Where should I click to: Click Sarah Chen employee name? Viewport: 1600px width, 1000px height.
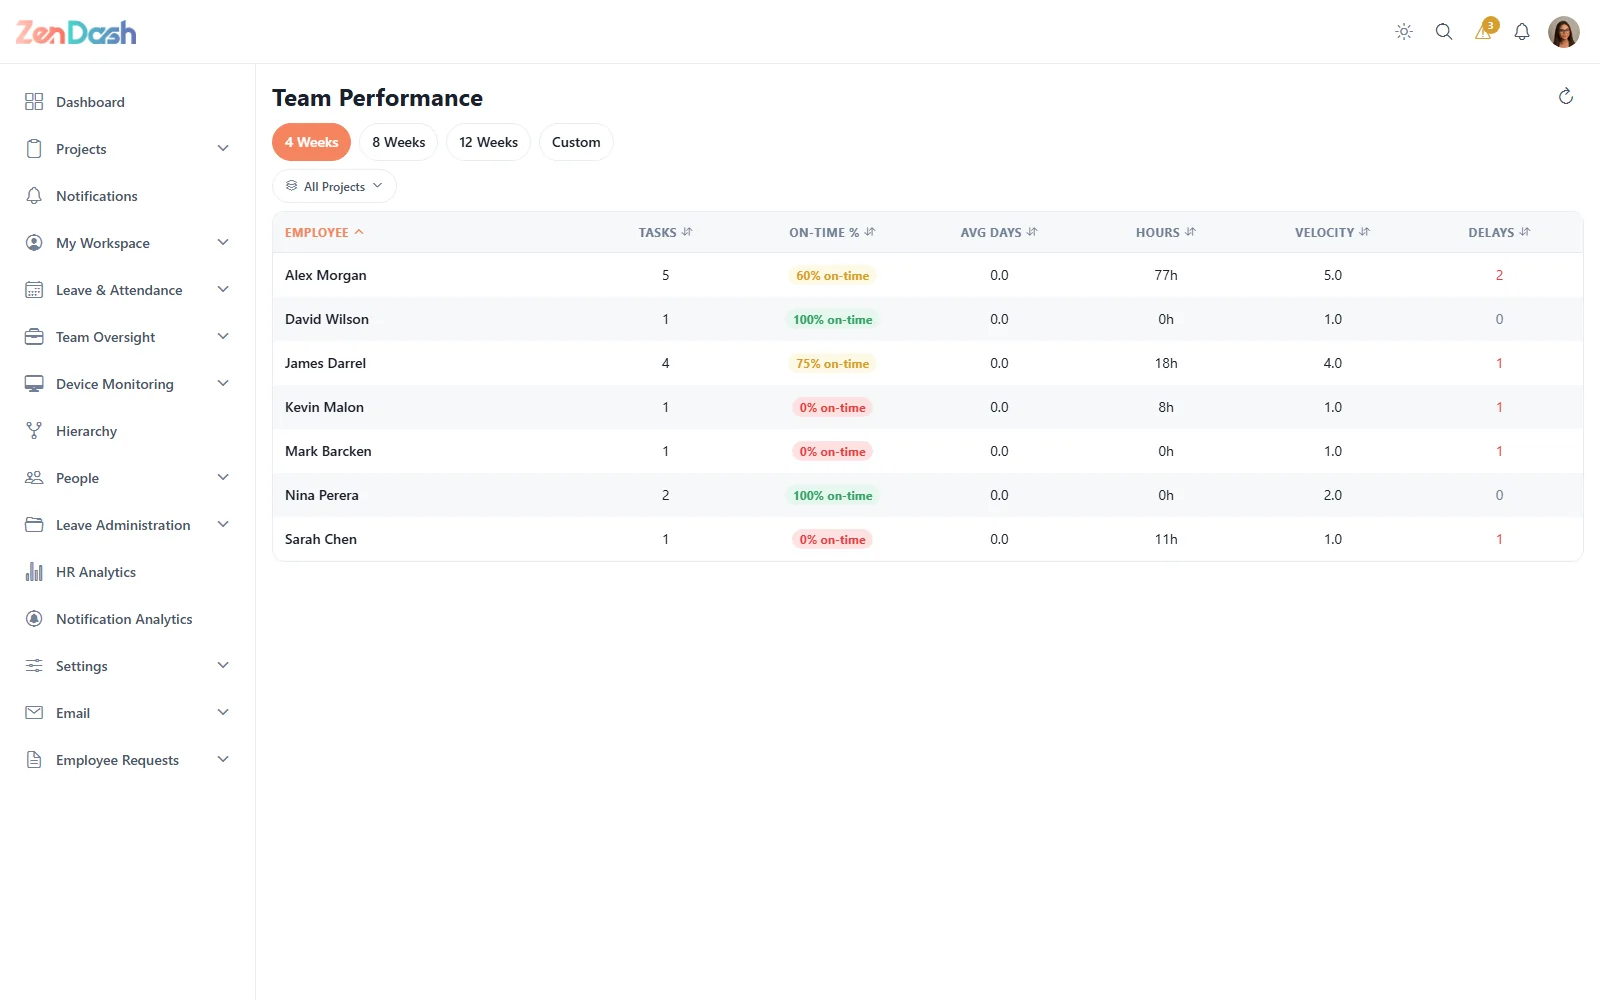[320, 539]
